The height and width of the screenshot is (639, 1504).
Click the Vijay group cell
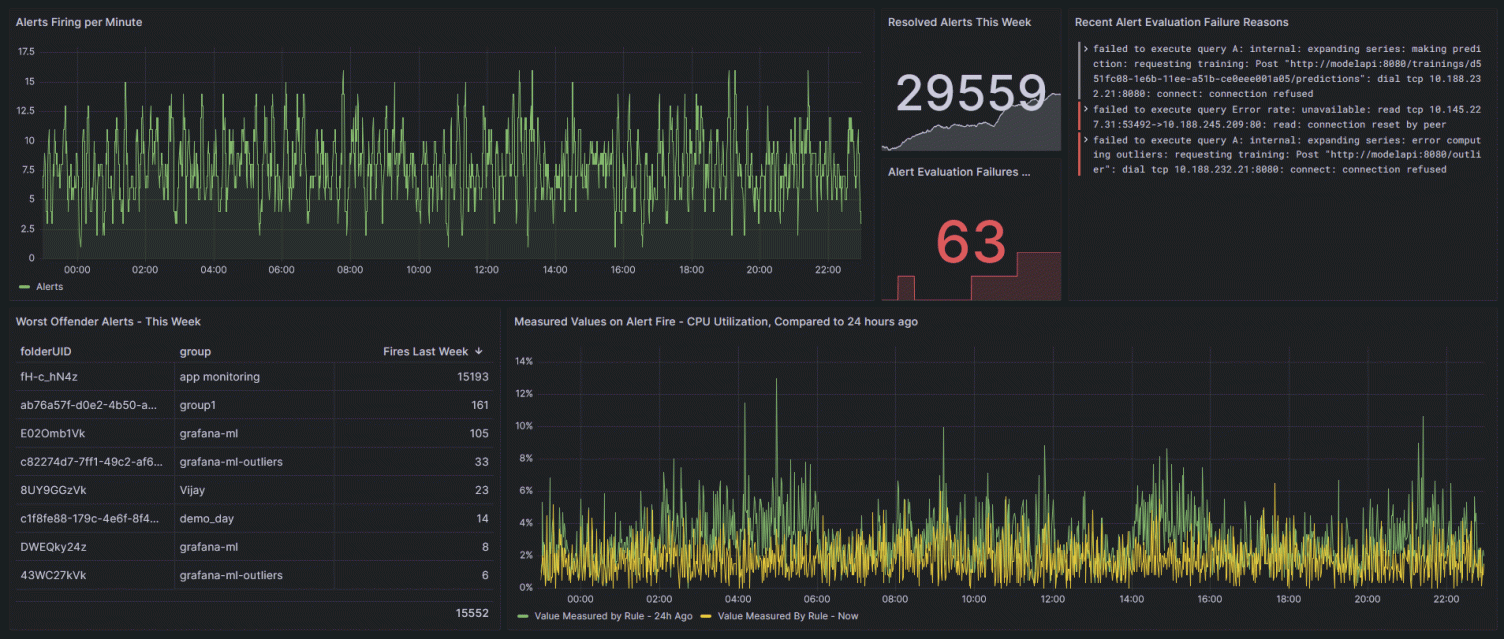pyautogui.click(x=194, y=490)
